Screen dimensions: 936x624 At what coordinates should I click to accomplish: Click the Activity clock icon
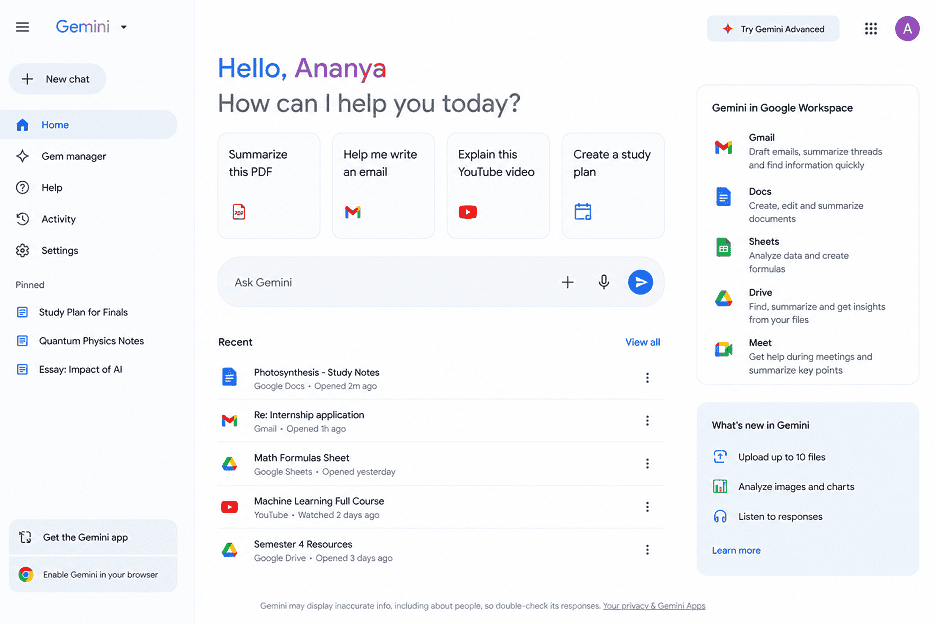point(23,219)
